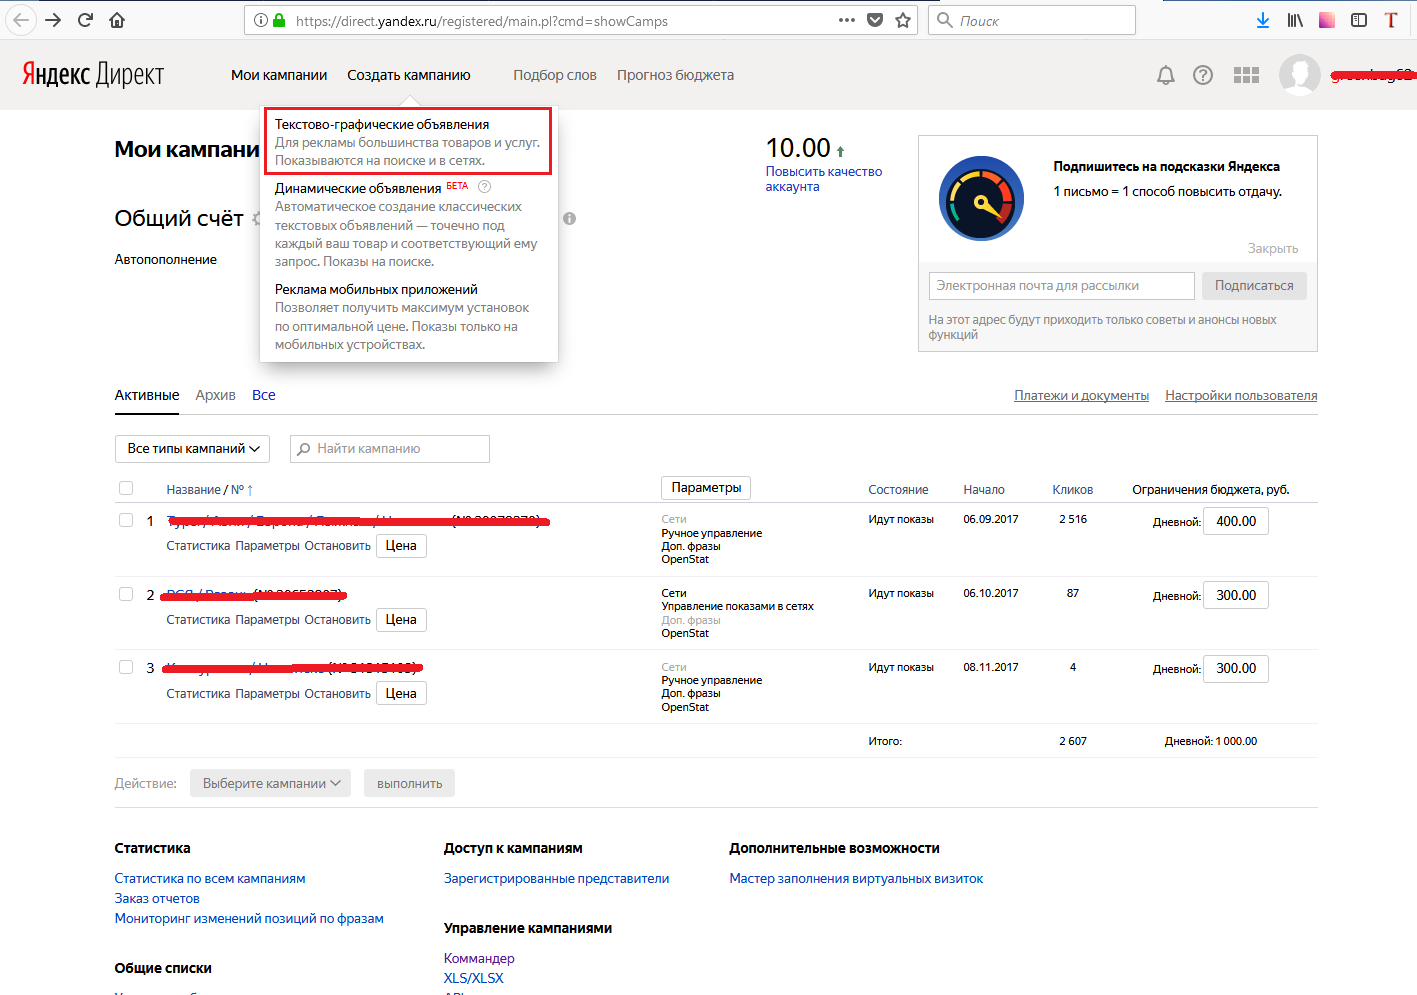Click the Найти кампанию search field
The width and height of the screenshot is (1417, 995).
point(390,449)
